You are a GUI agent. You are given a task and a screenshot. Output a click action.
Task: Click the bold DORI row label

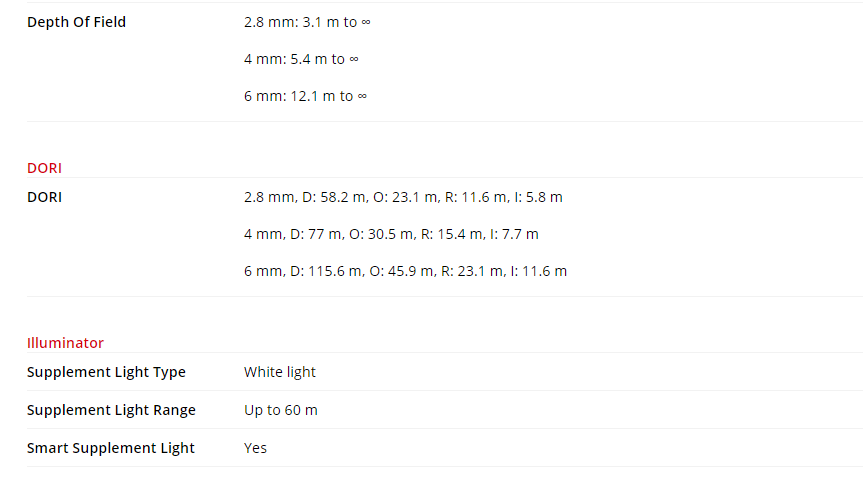[44, 197]
